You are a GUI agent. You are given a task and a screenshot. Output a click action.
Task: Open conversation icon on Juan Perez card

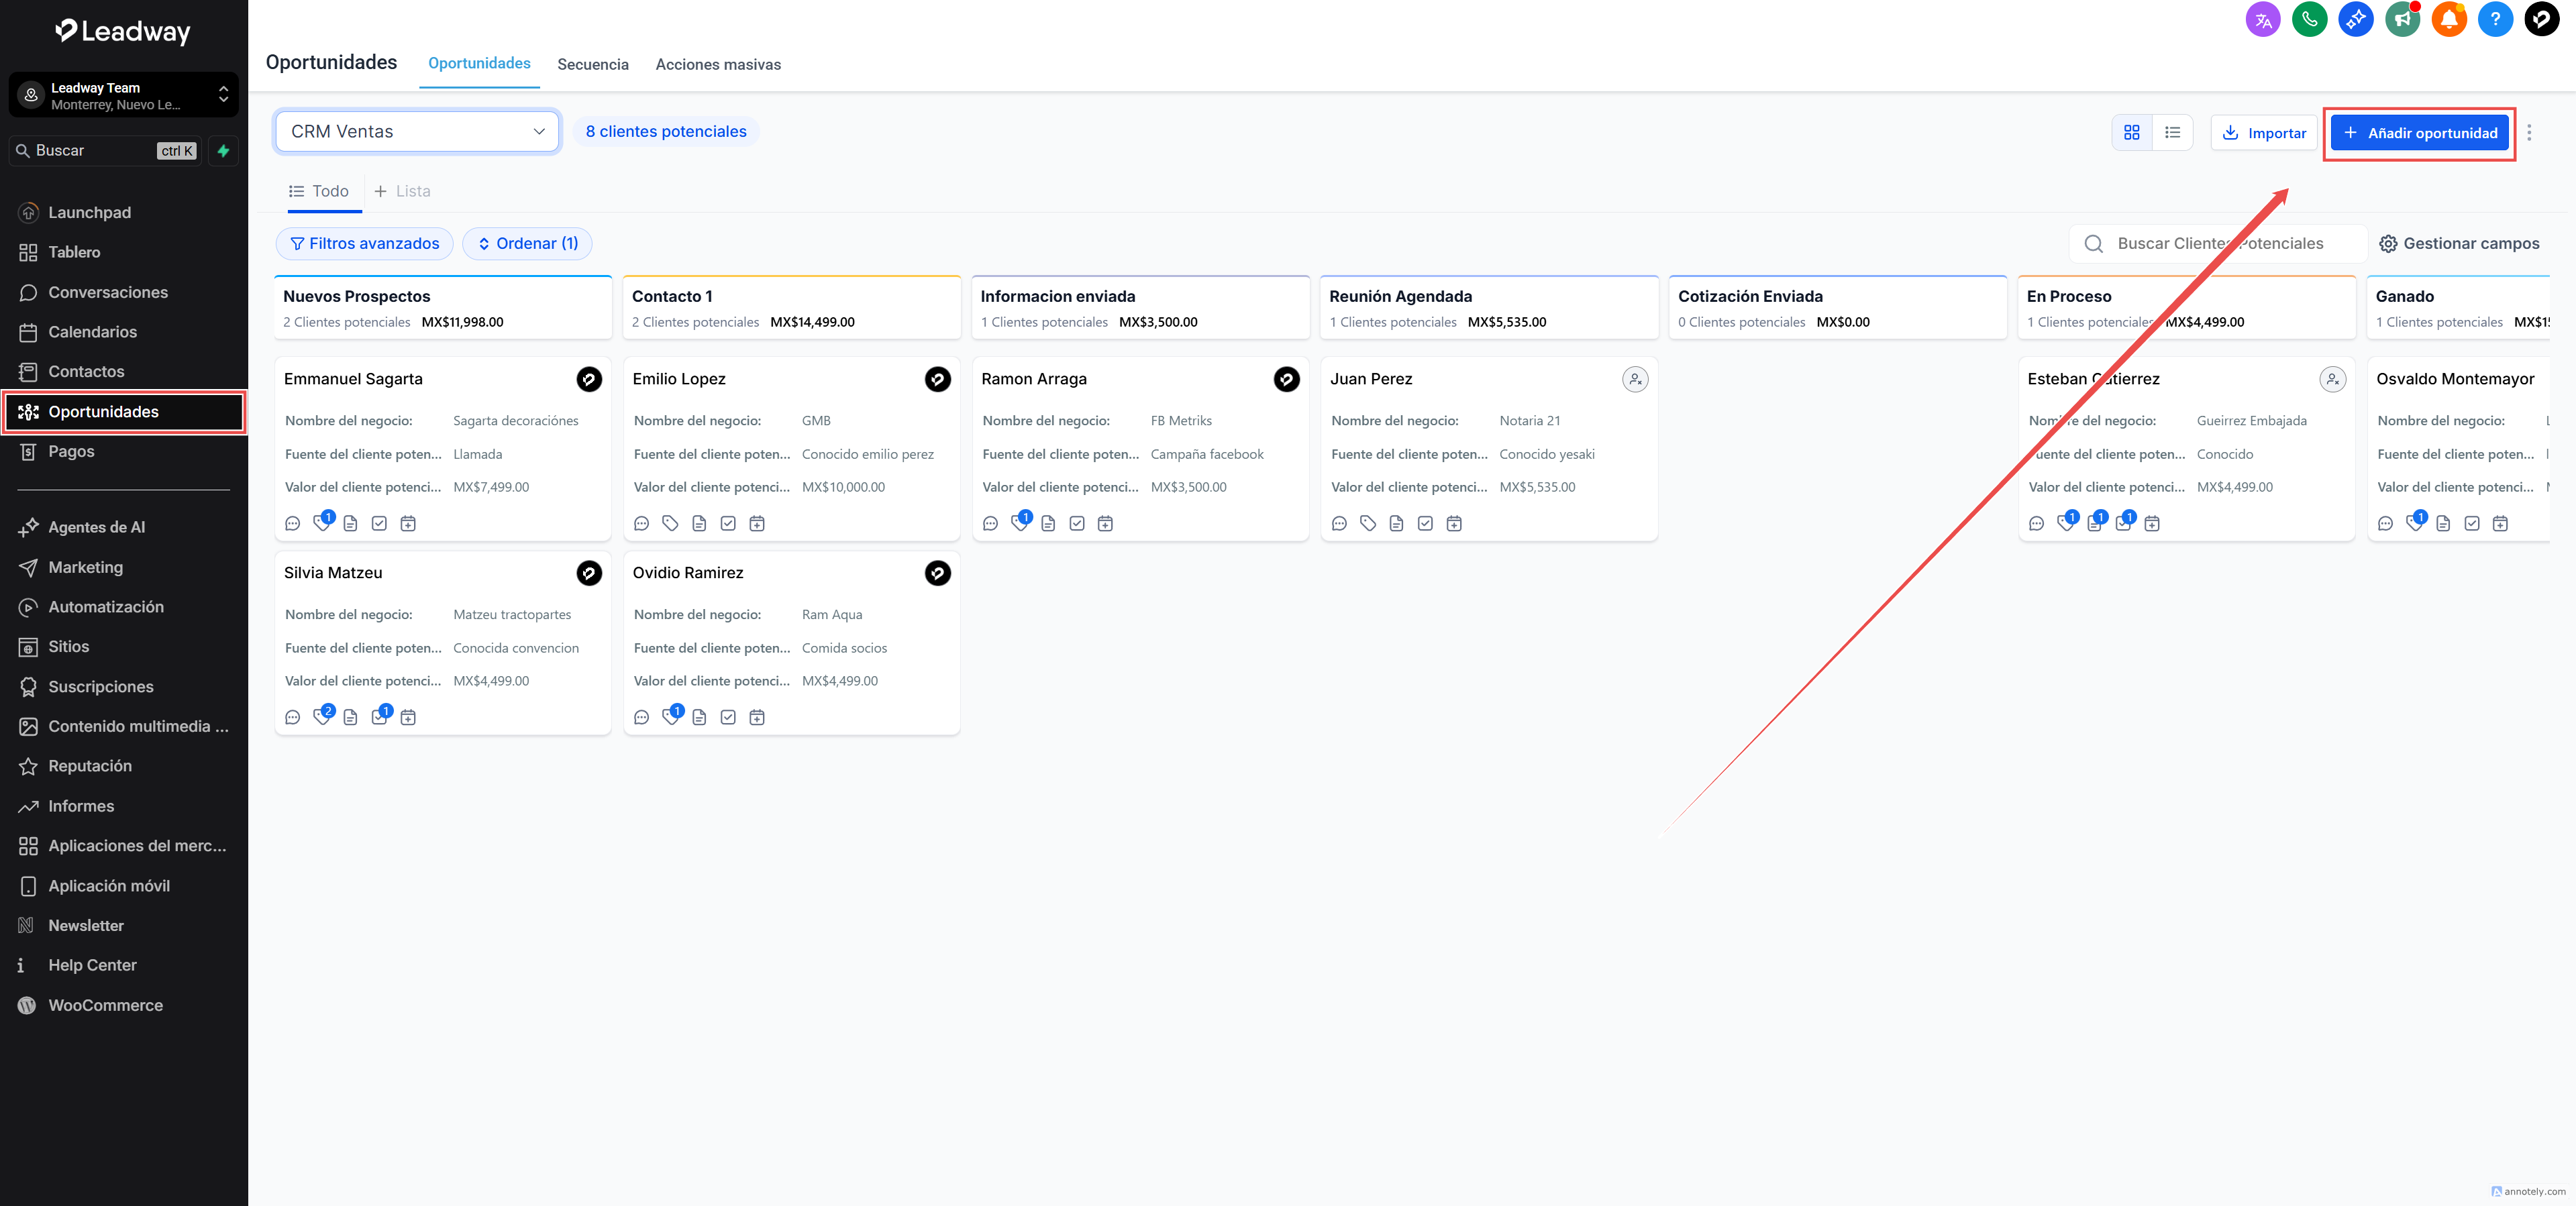(x=1339, y=523)
